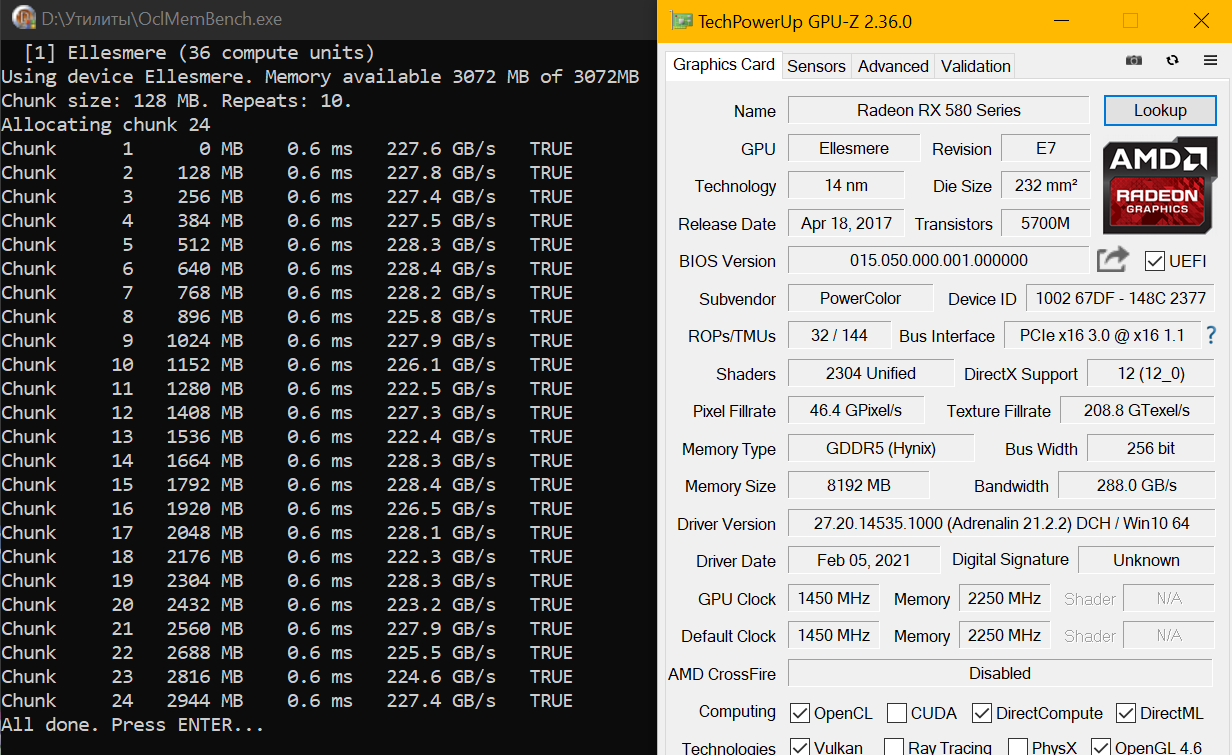The image size is (1232, 755).
Task: Click the ROPs/TMUs field 32 / 144
Action: click(839, 335)
